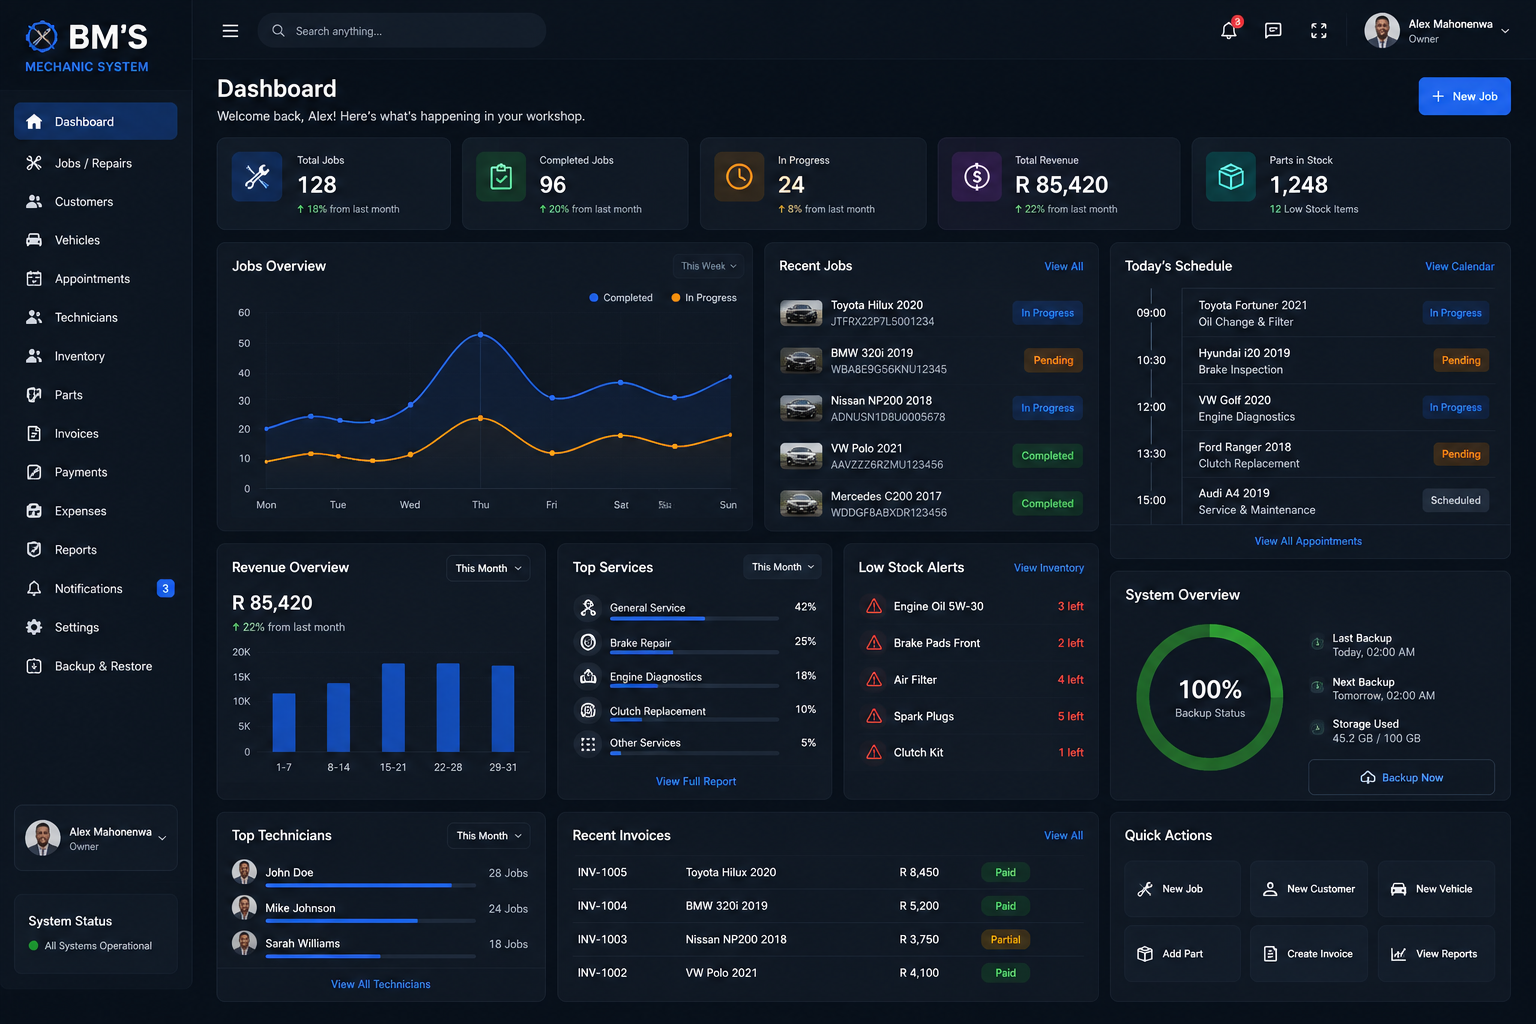Open the View Calendar link

[1460, 266]
